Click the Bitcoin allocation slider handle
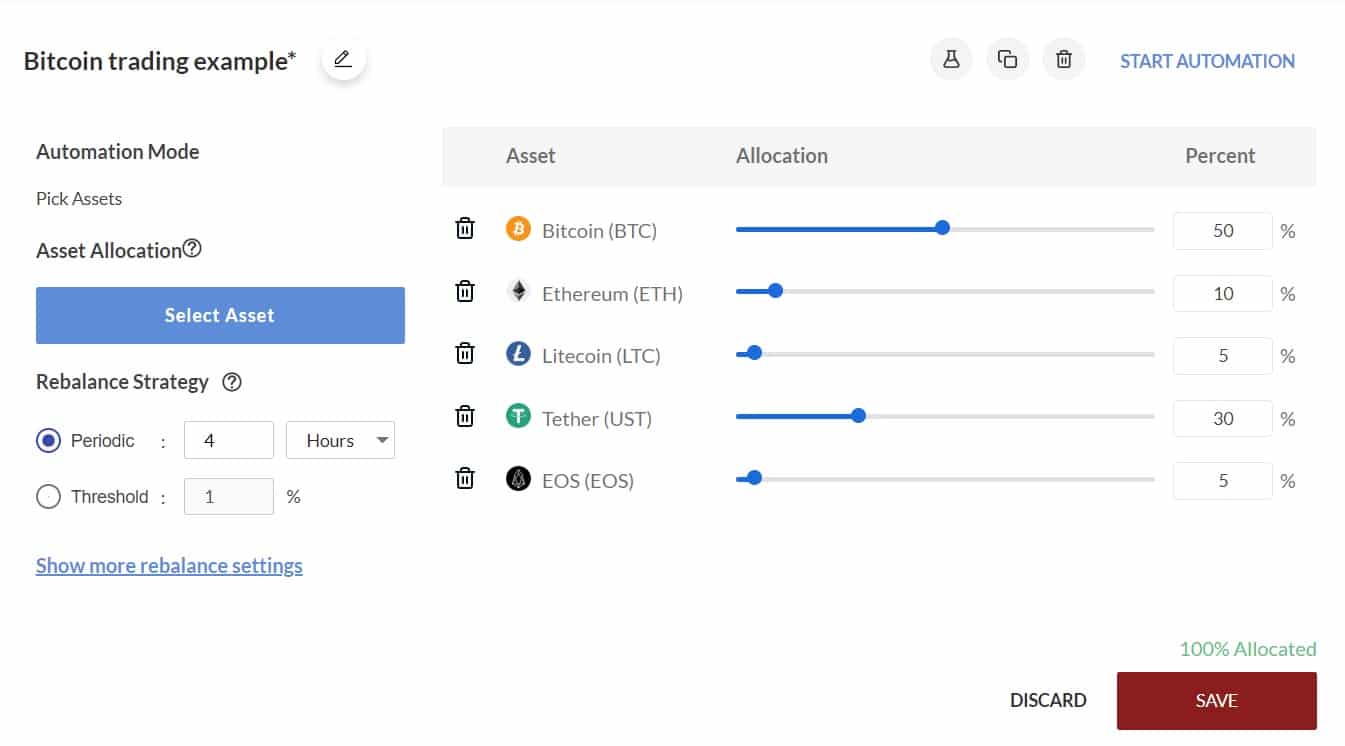The image size is (1345, 746). (942, 228)
